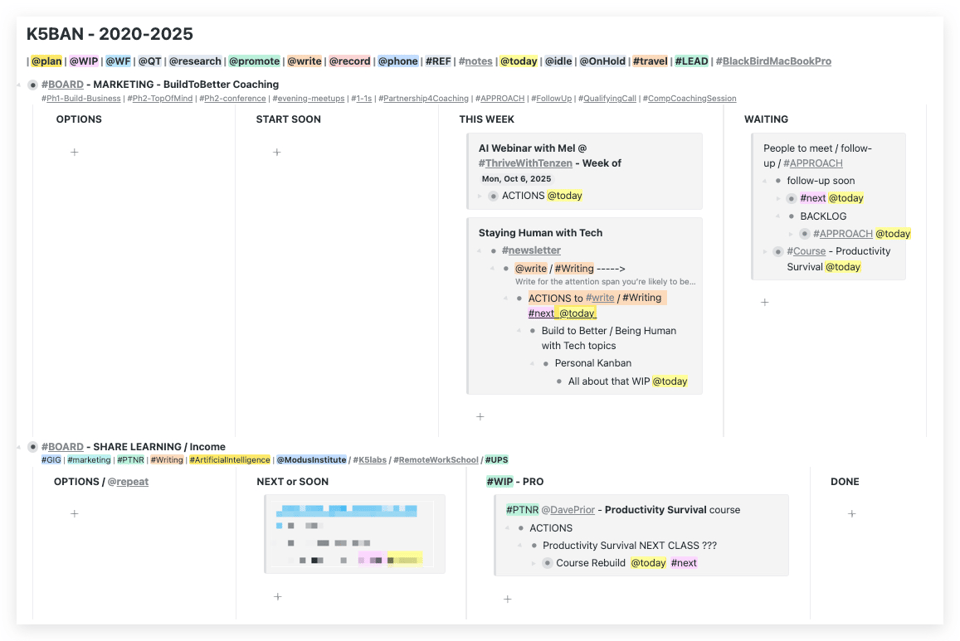Add a card below NEXT or SOON
Screen dimensions: 960x641
click(277, 597)
